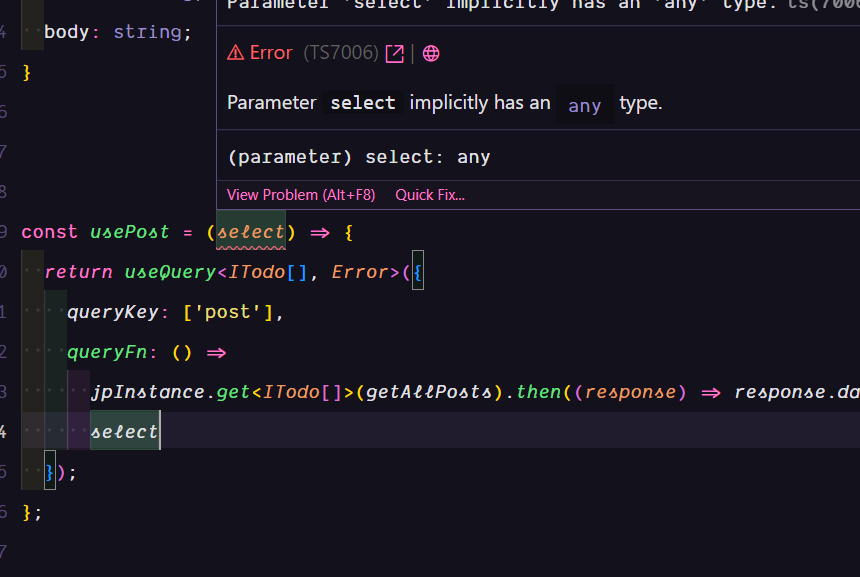Click the underlined select parameter in usePost
The width and height of the screenshot is (860, 577).
(x=251, y=232)
